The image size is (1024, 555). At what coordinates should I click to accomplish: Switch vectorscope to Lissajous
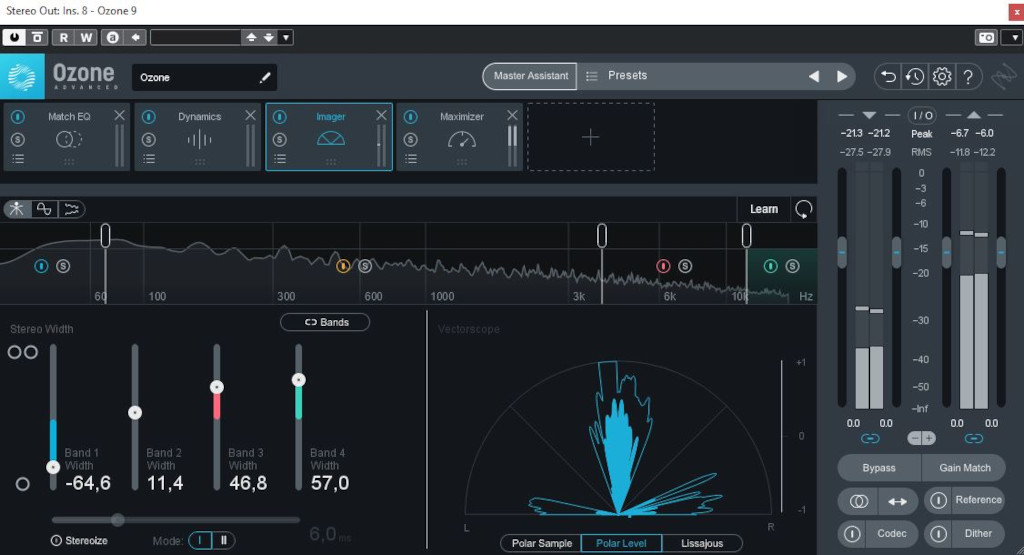[x=702, y=543]
